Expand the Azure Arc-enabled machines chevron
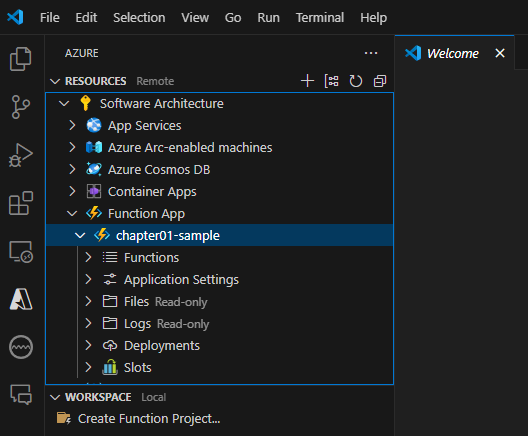Screen dimensions: 528x436 [72, 147]
